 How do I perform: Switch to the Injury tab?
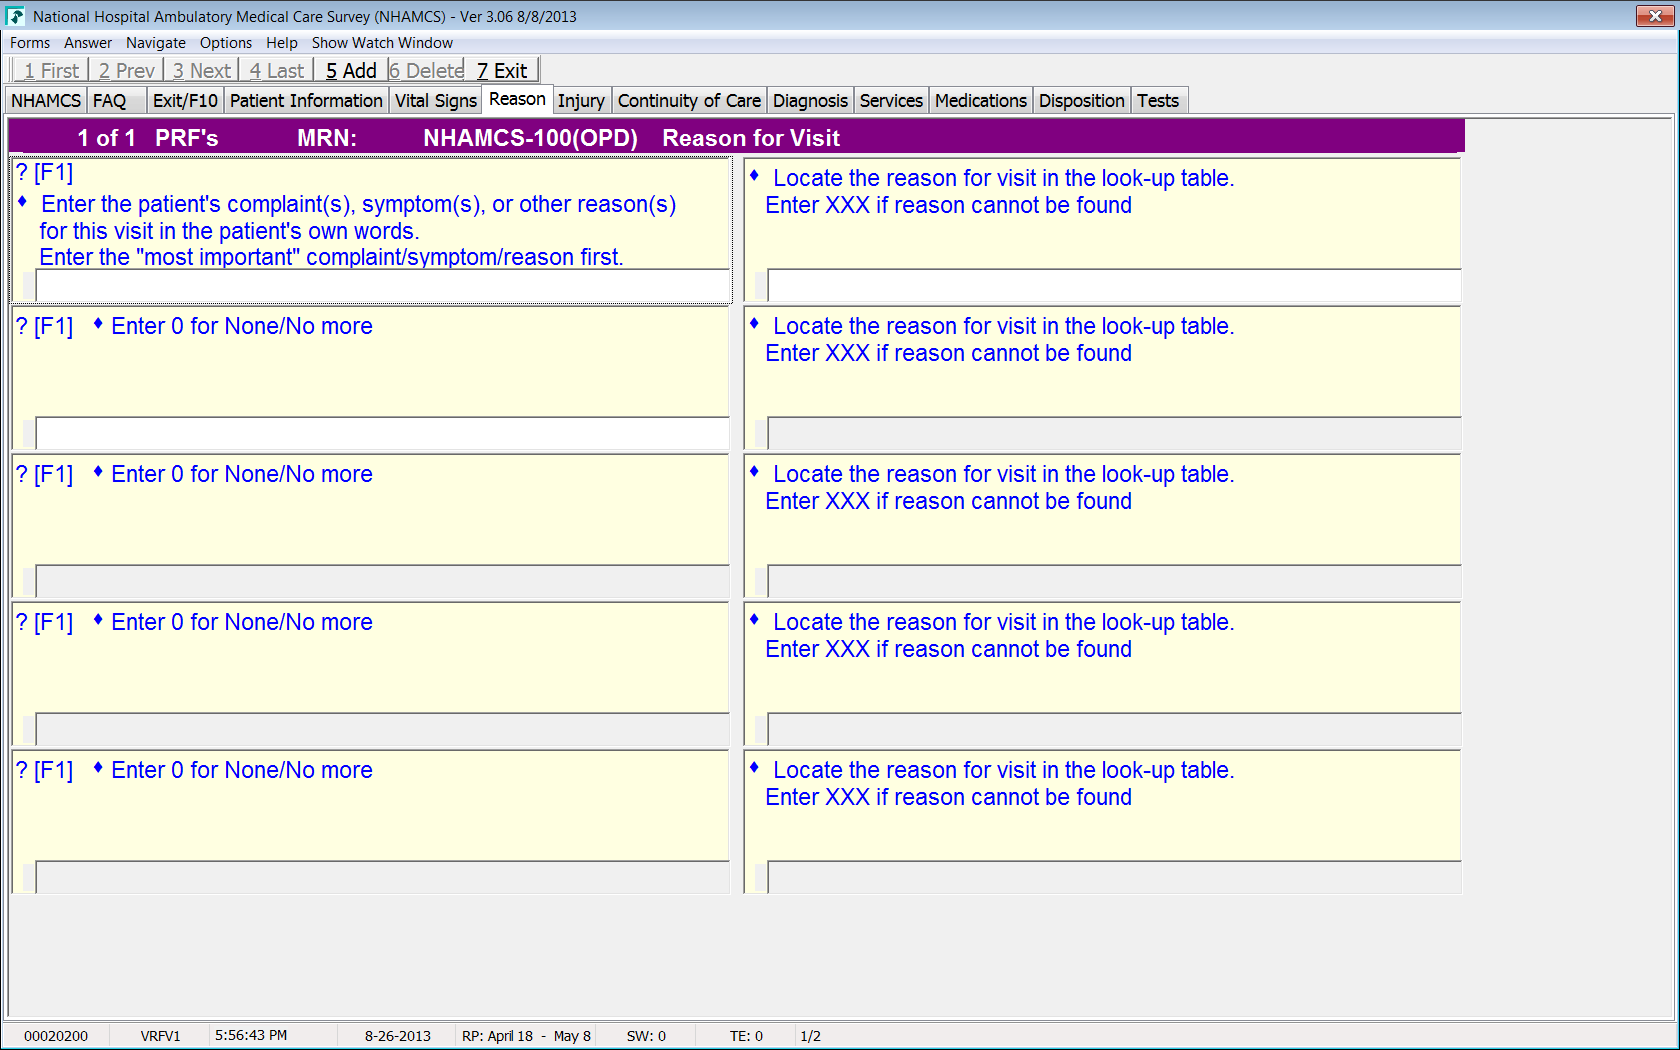(x=581, y=101)
